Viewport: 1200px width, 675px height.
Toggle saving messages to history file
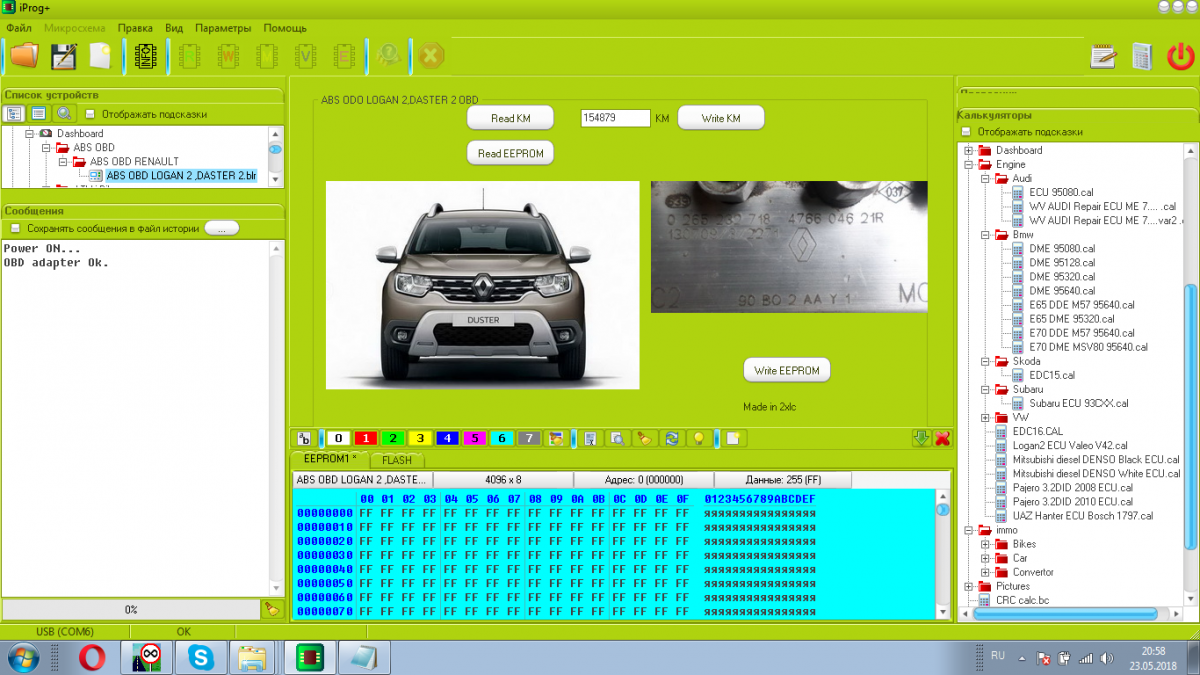15,228
